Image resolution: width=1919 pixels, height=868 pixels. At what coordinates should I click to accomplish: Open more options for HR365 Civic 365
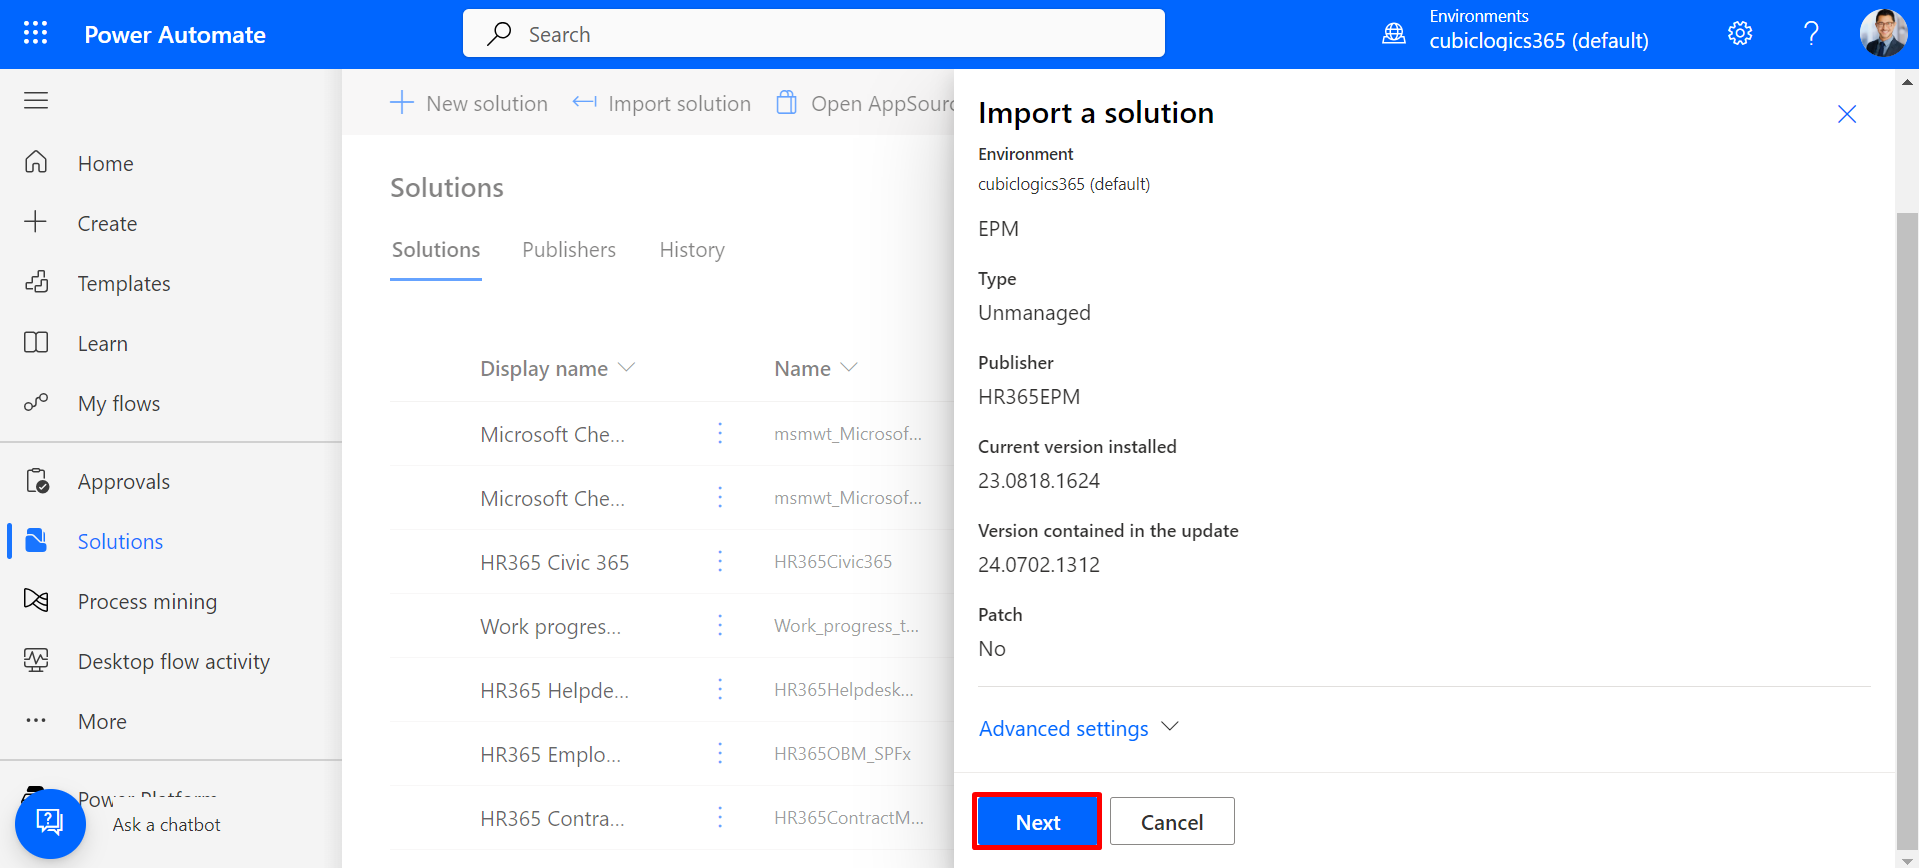[x=720, y=561]
